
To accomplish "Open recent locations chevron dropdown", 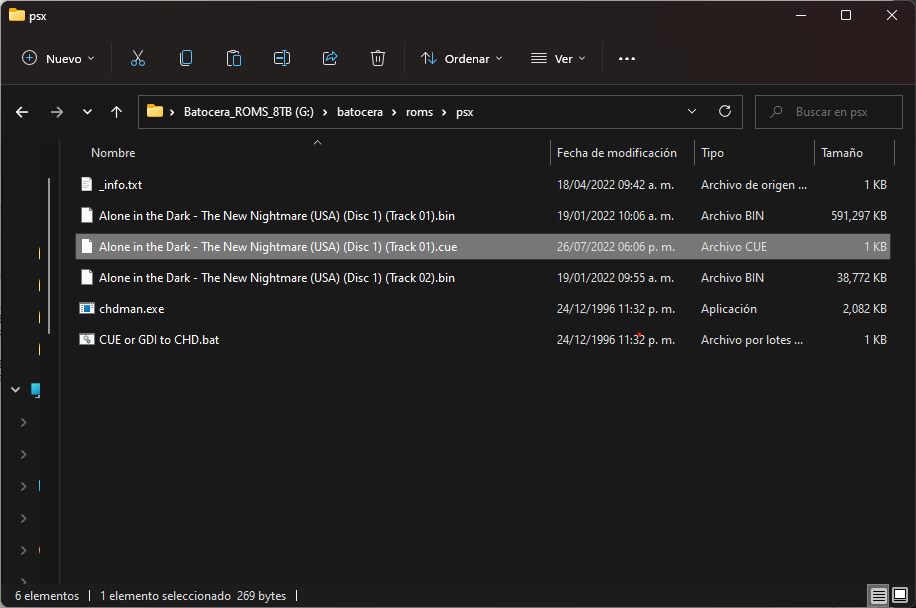I will [87, 112].
